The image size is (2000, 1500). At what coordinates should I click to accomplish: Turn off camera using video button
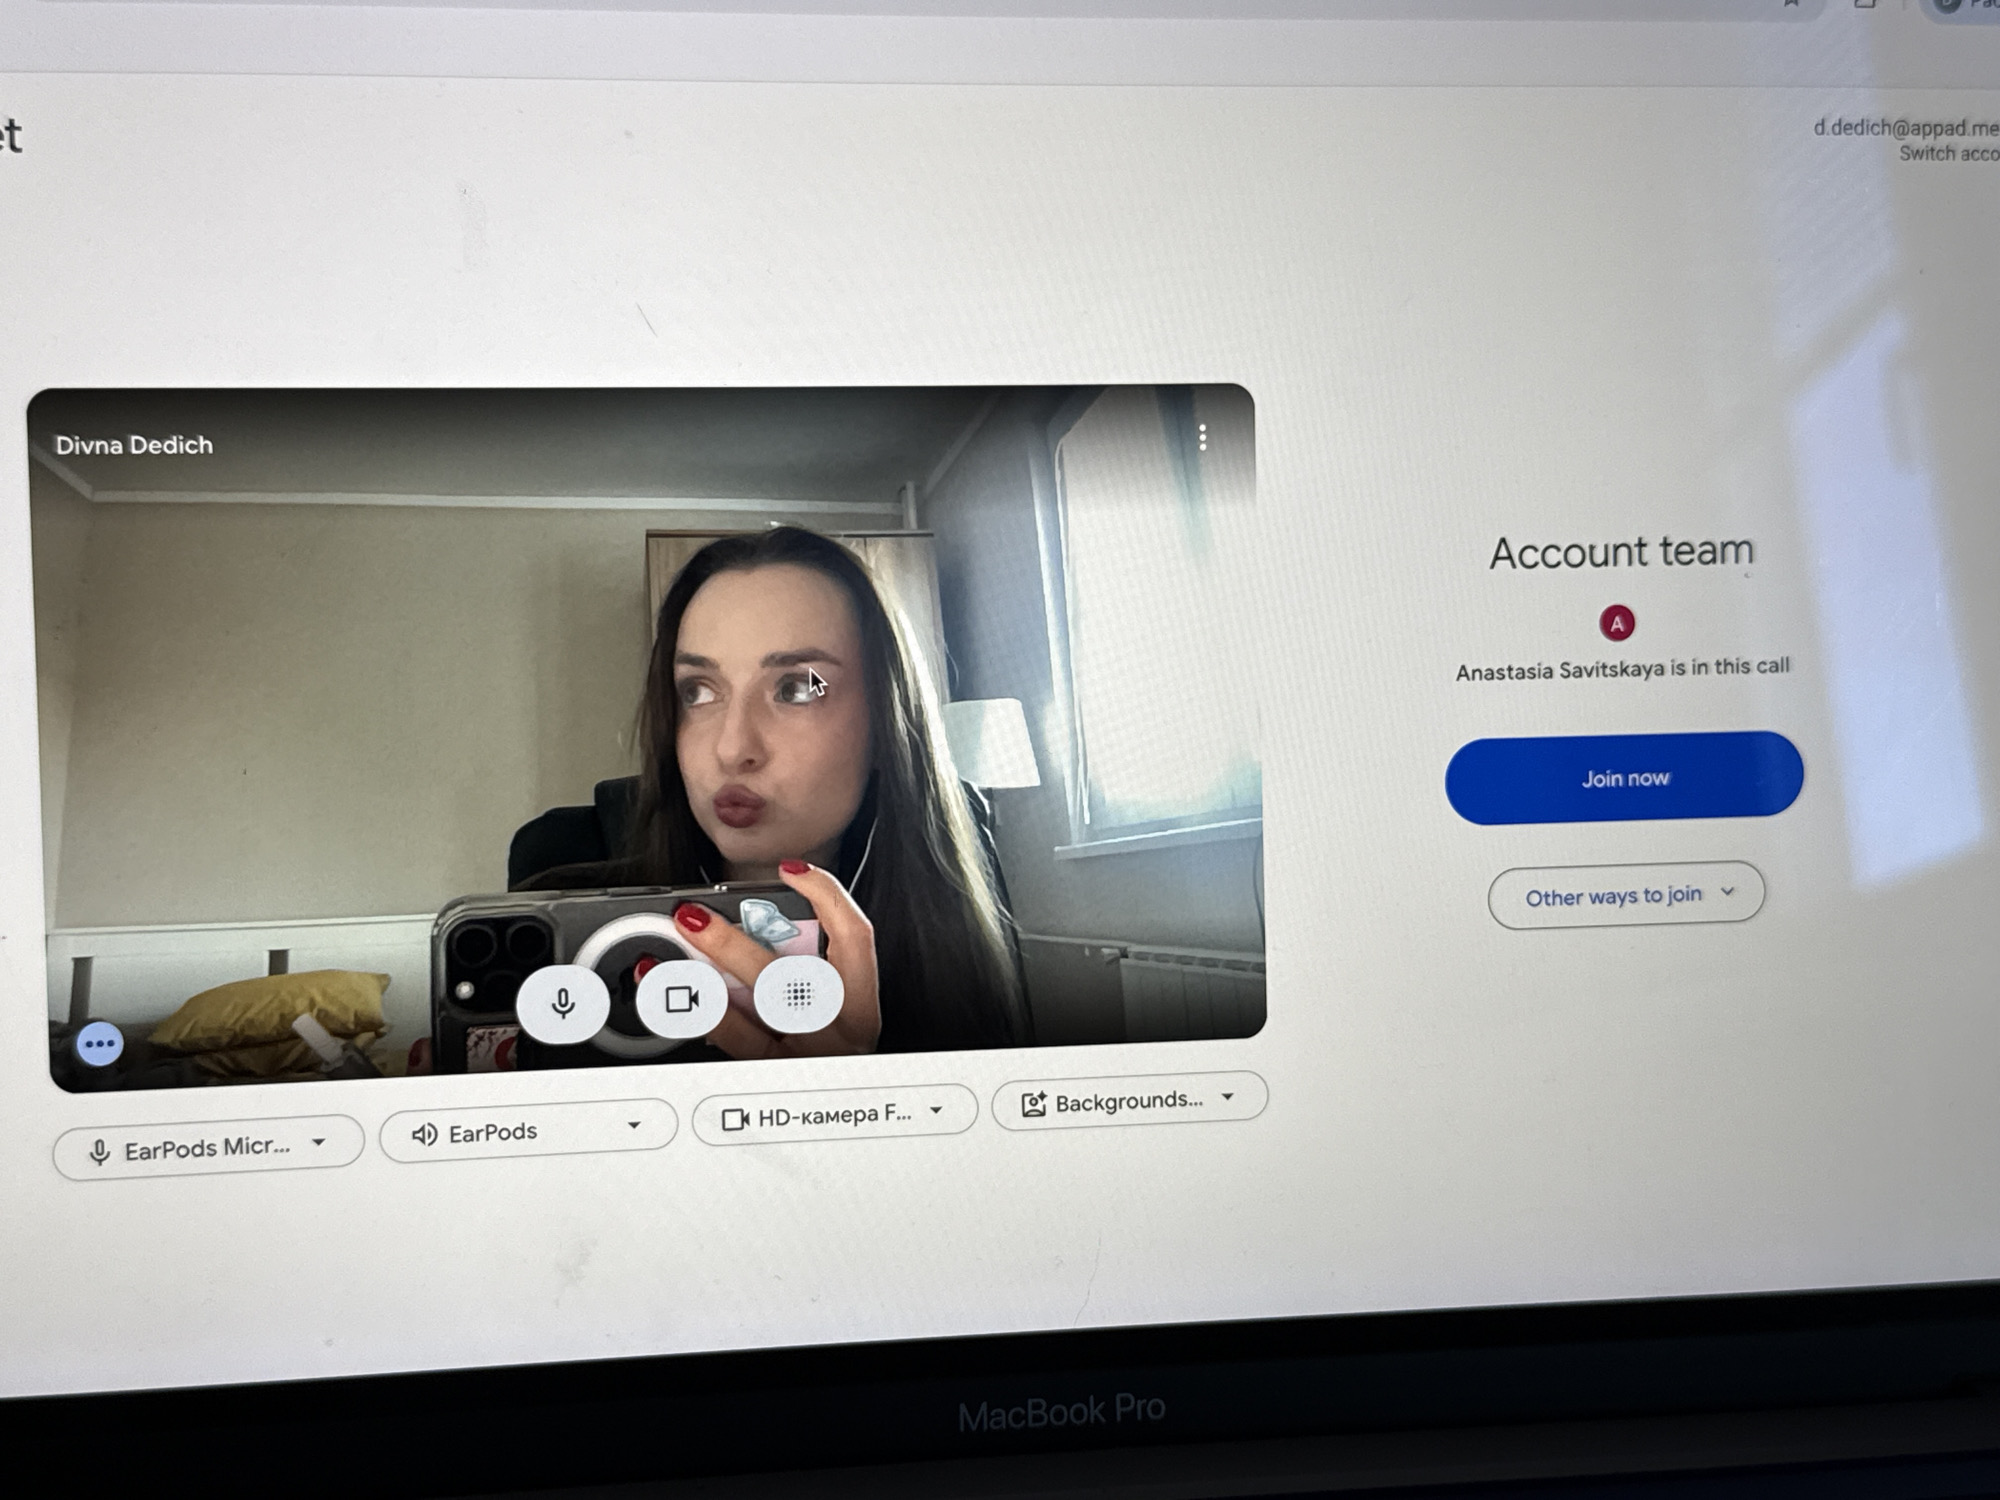681,999
